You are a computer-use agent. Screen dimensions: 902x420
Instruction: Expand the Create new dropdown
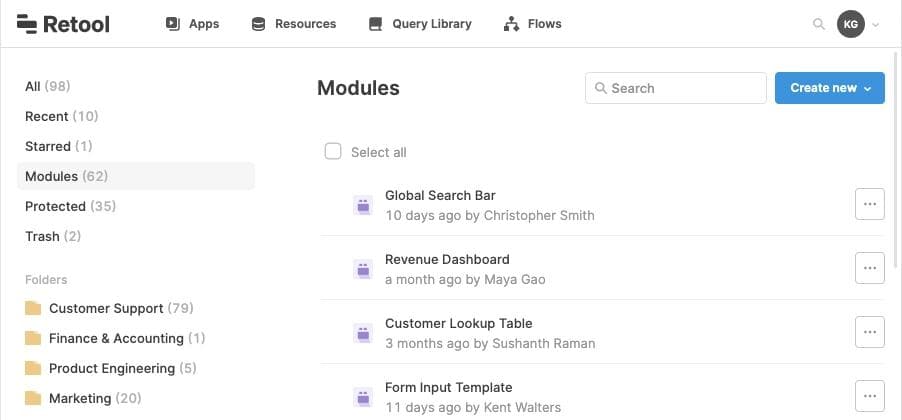(829, 88)
